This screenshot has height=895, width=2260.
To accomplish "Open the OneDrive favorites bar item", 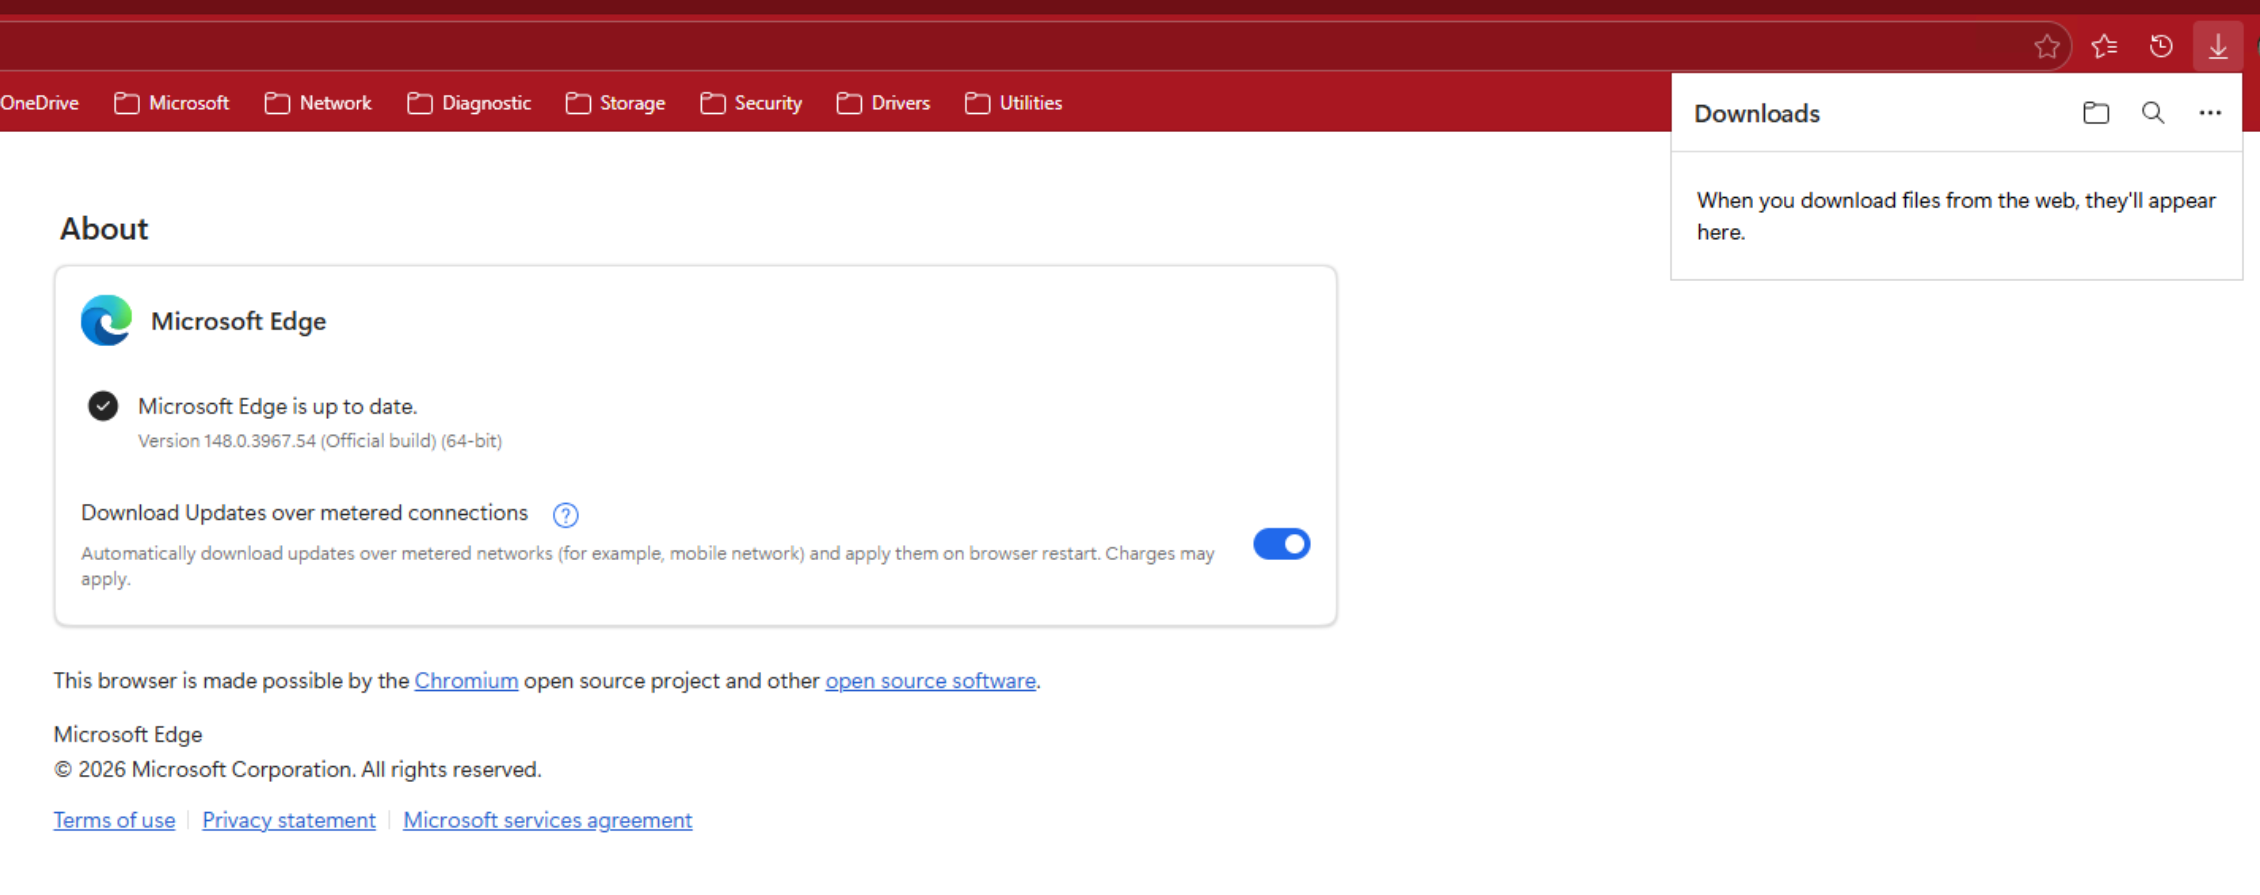I will coord(39,103).
